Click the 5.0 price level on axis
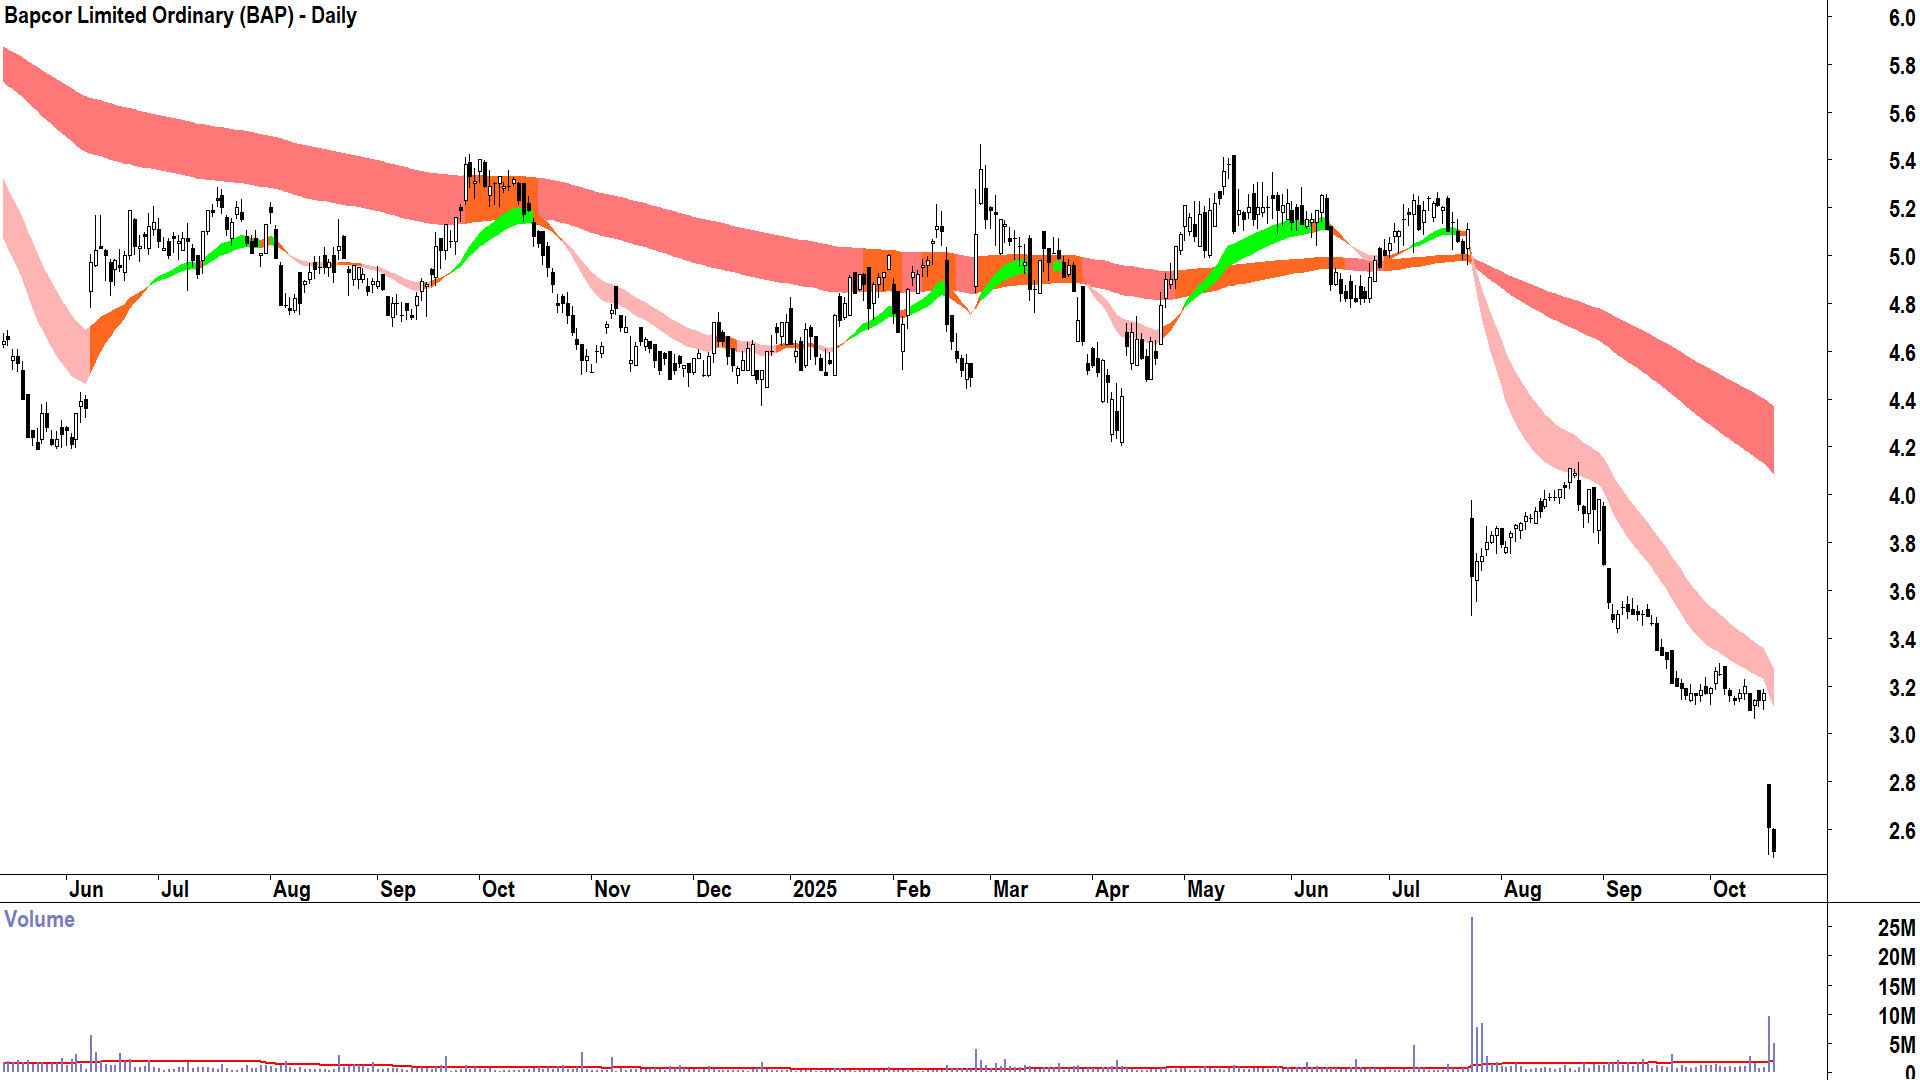The image size is (1920, 1080). click(x=1901, y=257)
